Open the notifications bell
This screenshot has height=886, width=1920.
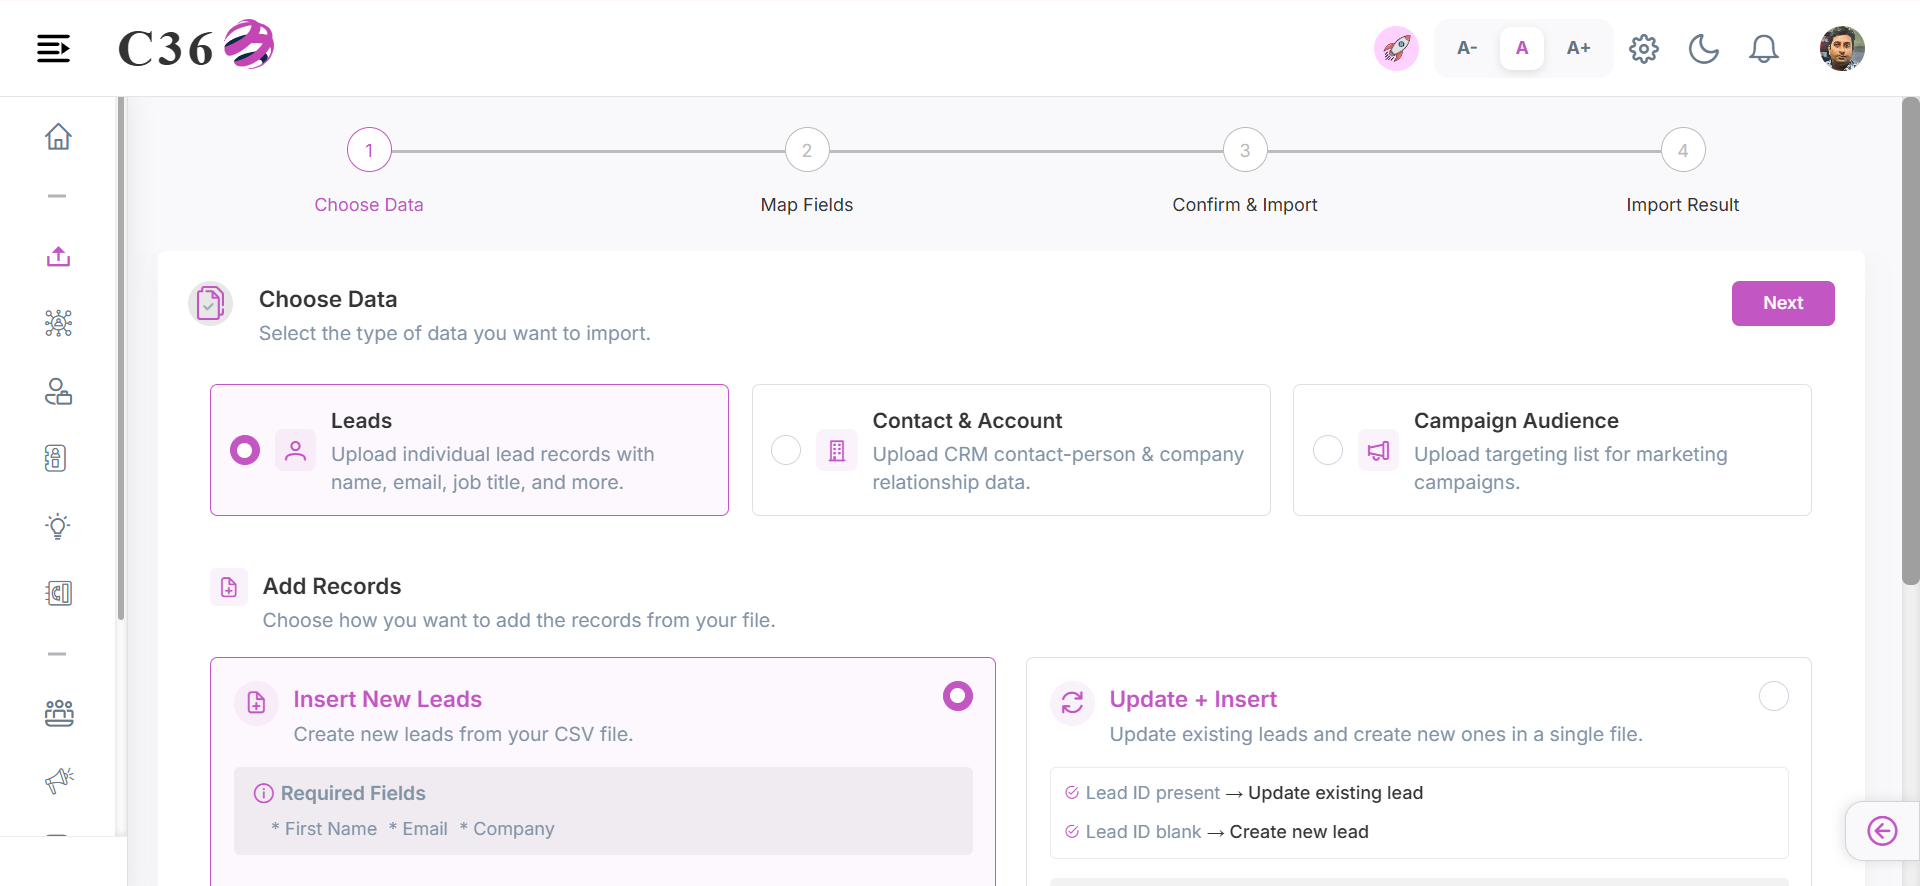1764,48
